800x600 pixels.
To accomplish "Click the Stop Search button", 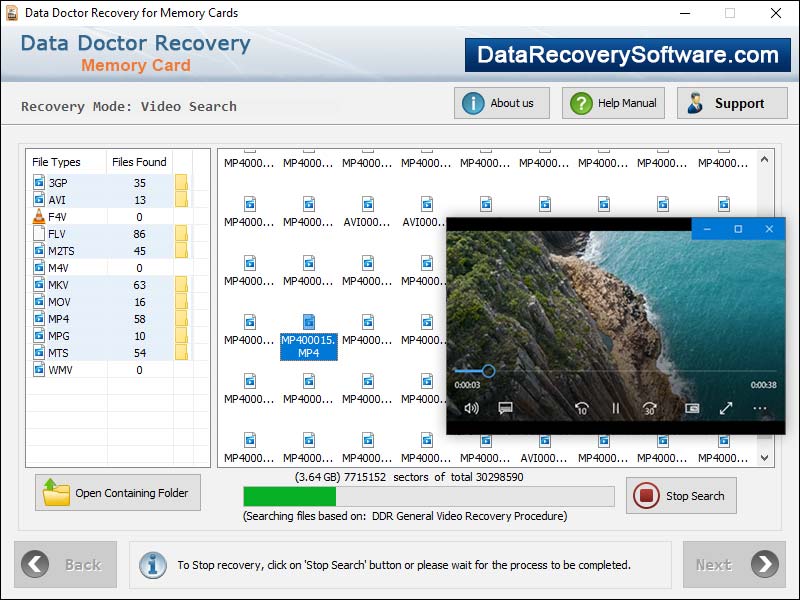I will pos(681,496).
